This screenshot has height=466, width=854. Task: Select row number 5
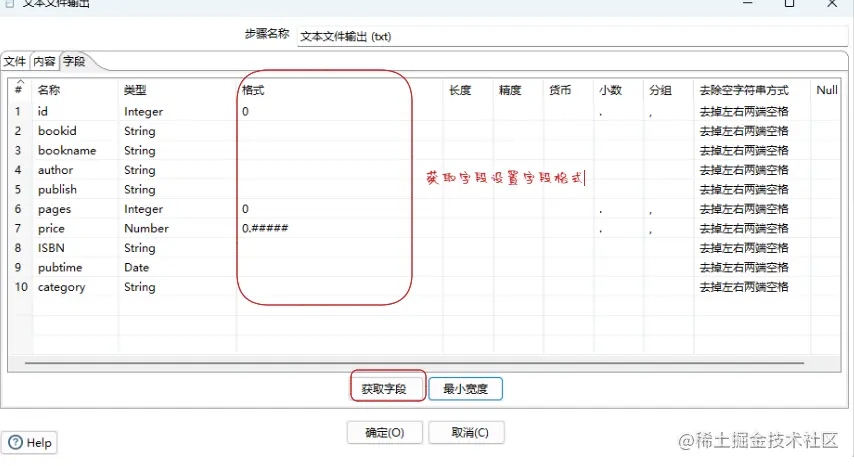pos(18,190)
